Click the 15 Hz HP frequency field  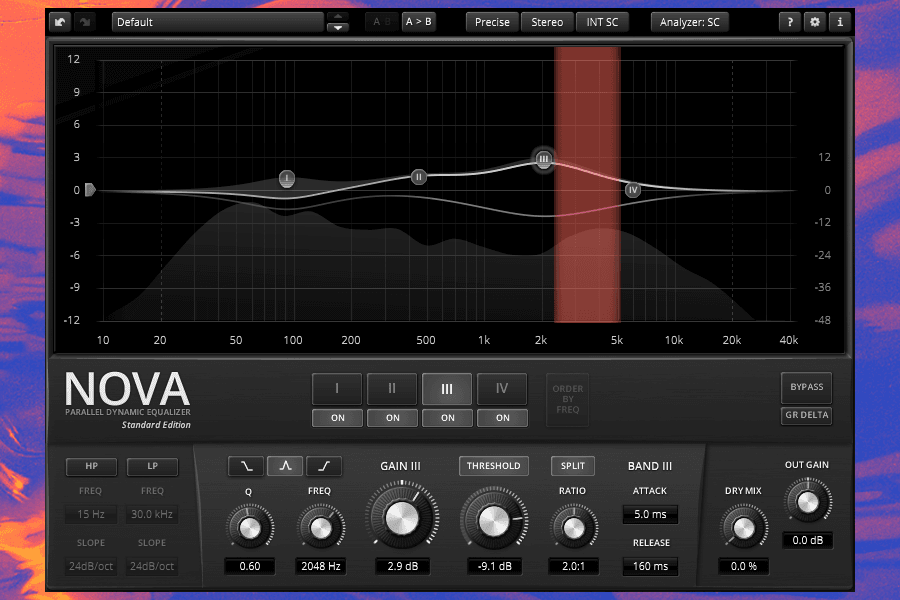pos(91,514)
